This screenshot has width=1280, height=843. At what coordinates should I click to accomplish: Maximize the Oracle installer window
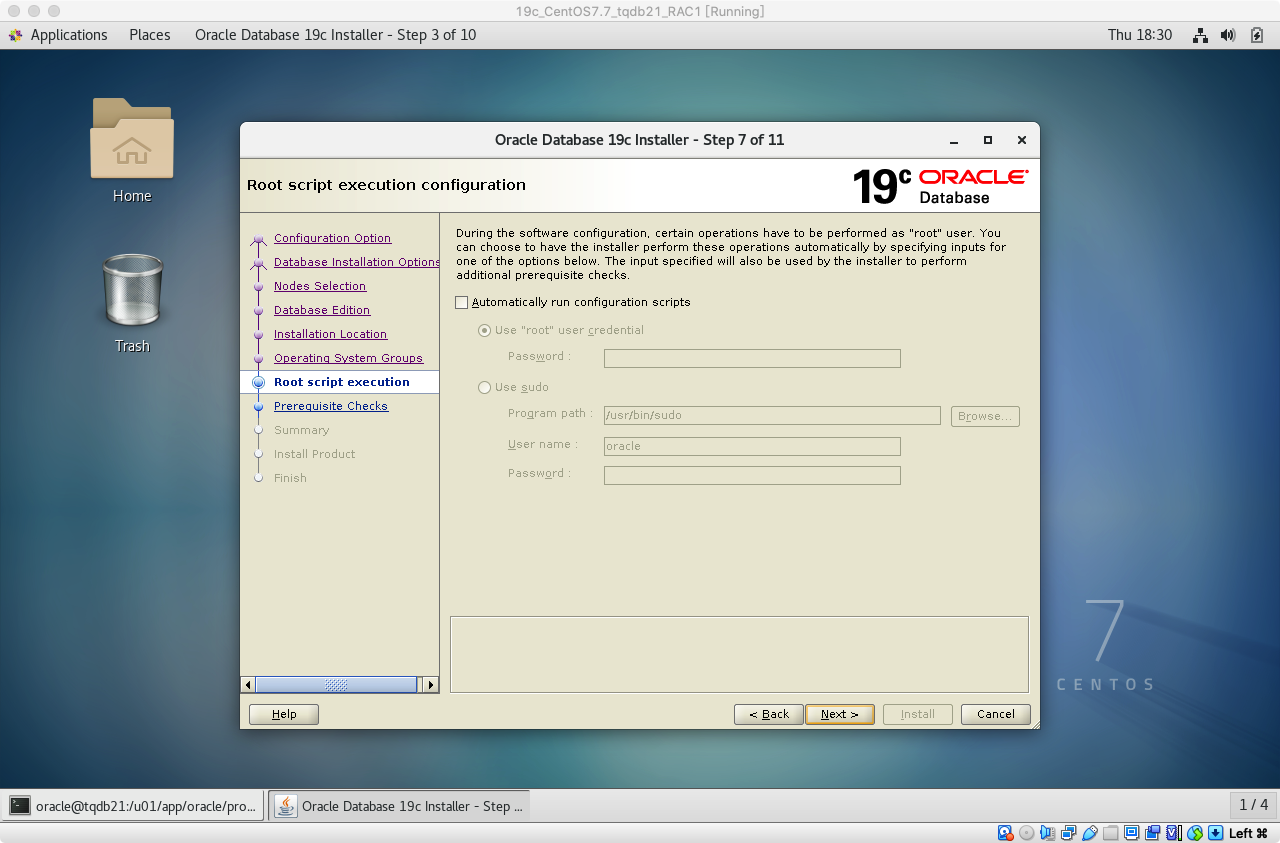click(x=988, y=140)
